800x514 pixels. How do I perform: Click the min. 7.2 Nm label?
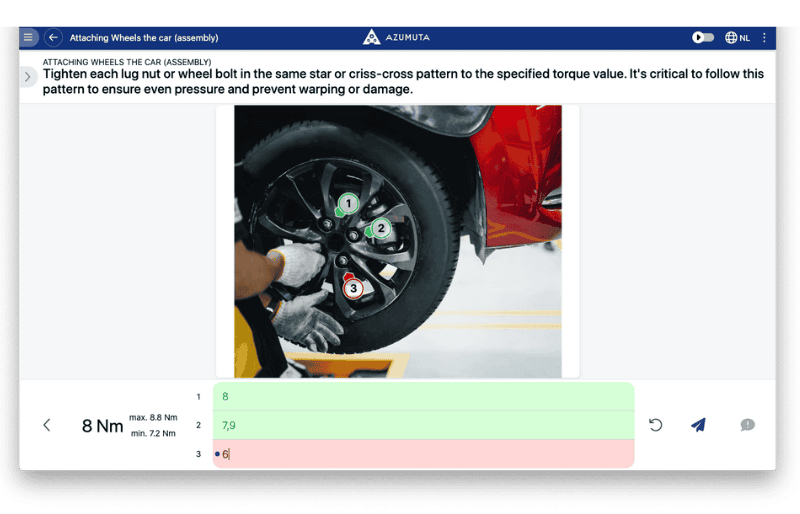click(153, 433)
